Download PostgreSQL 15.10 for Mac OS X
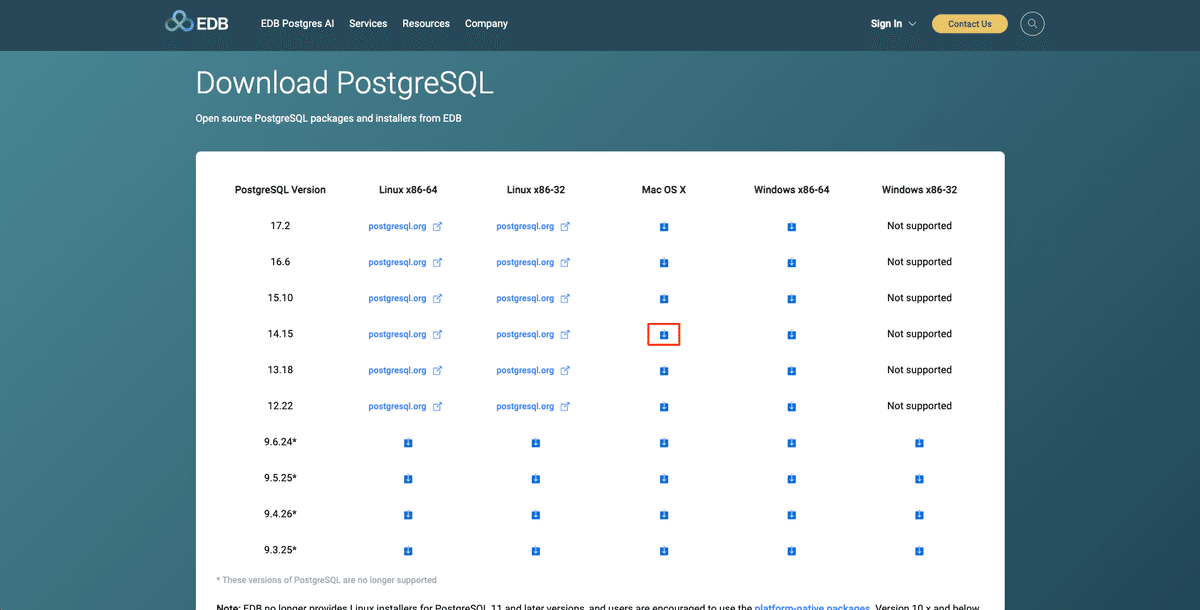 (664, 299)
